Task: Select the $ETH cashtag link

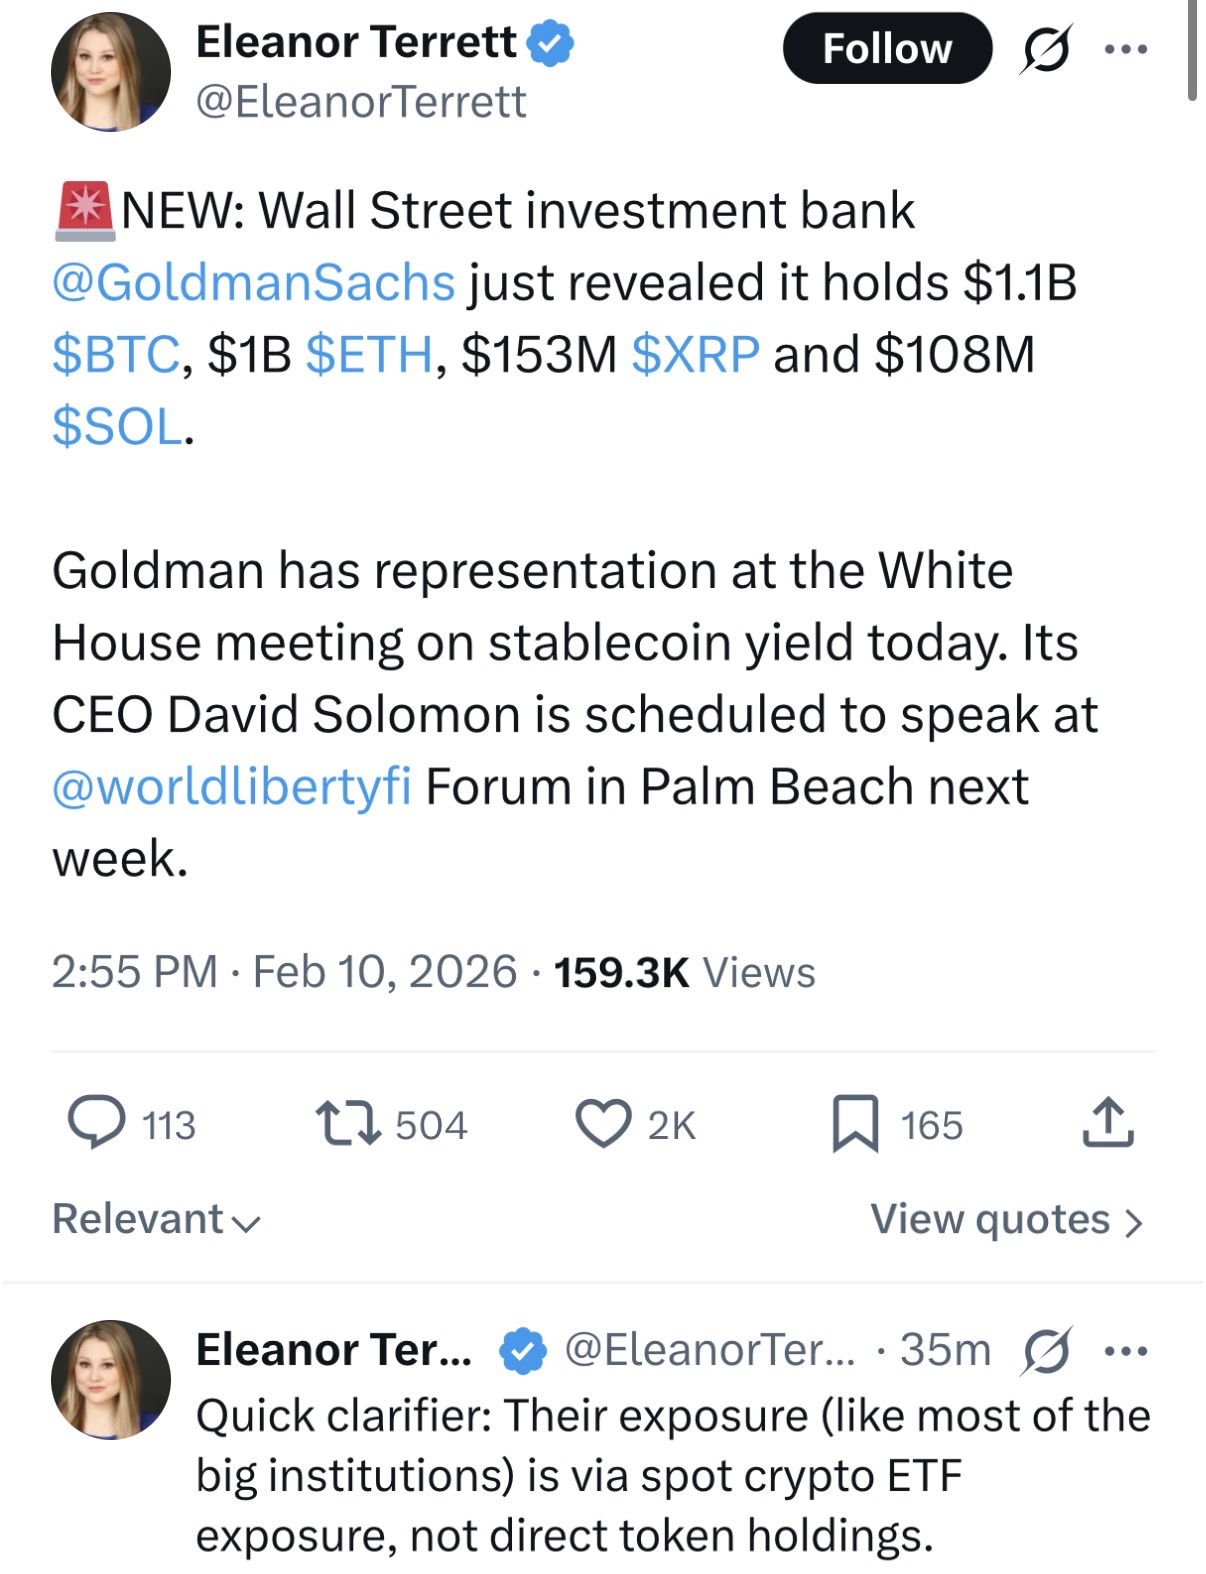Action: pos(369,355)
